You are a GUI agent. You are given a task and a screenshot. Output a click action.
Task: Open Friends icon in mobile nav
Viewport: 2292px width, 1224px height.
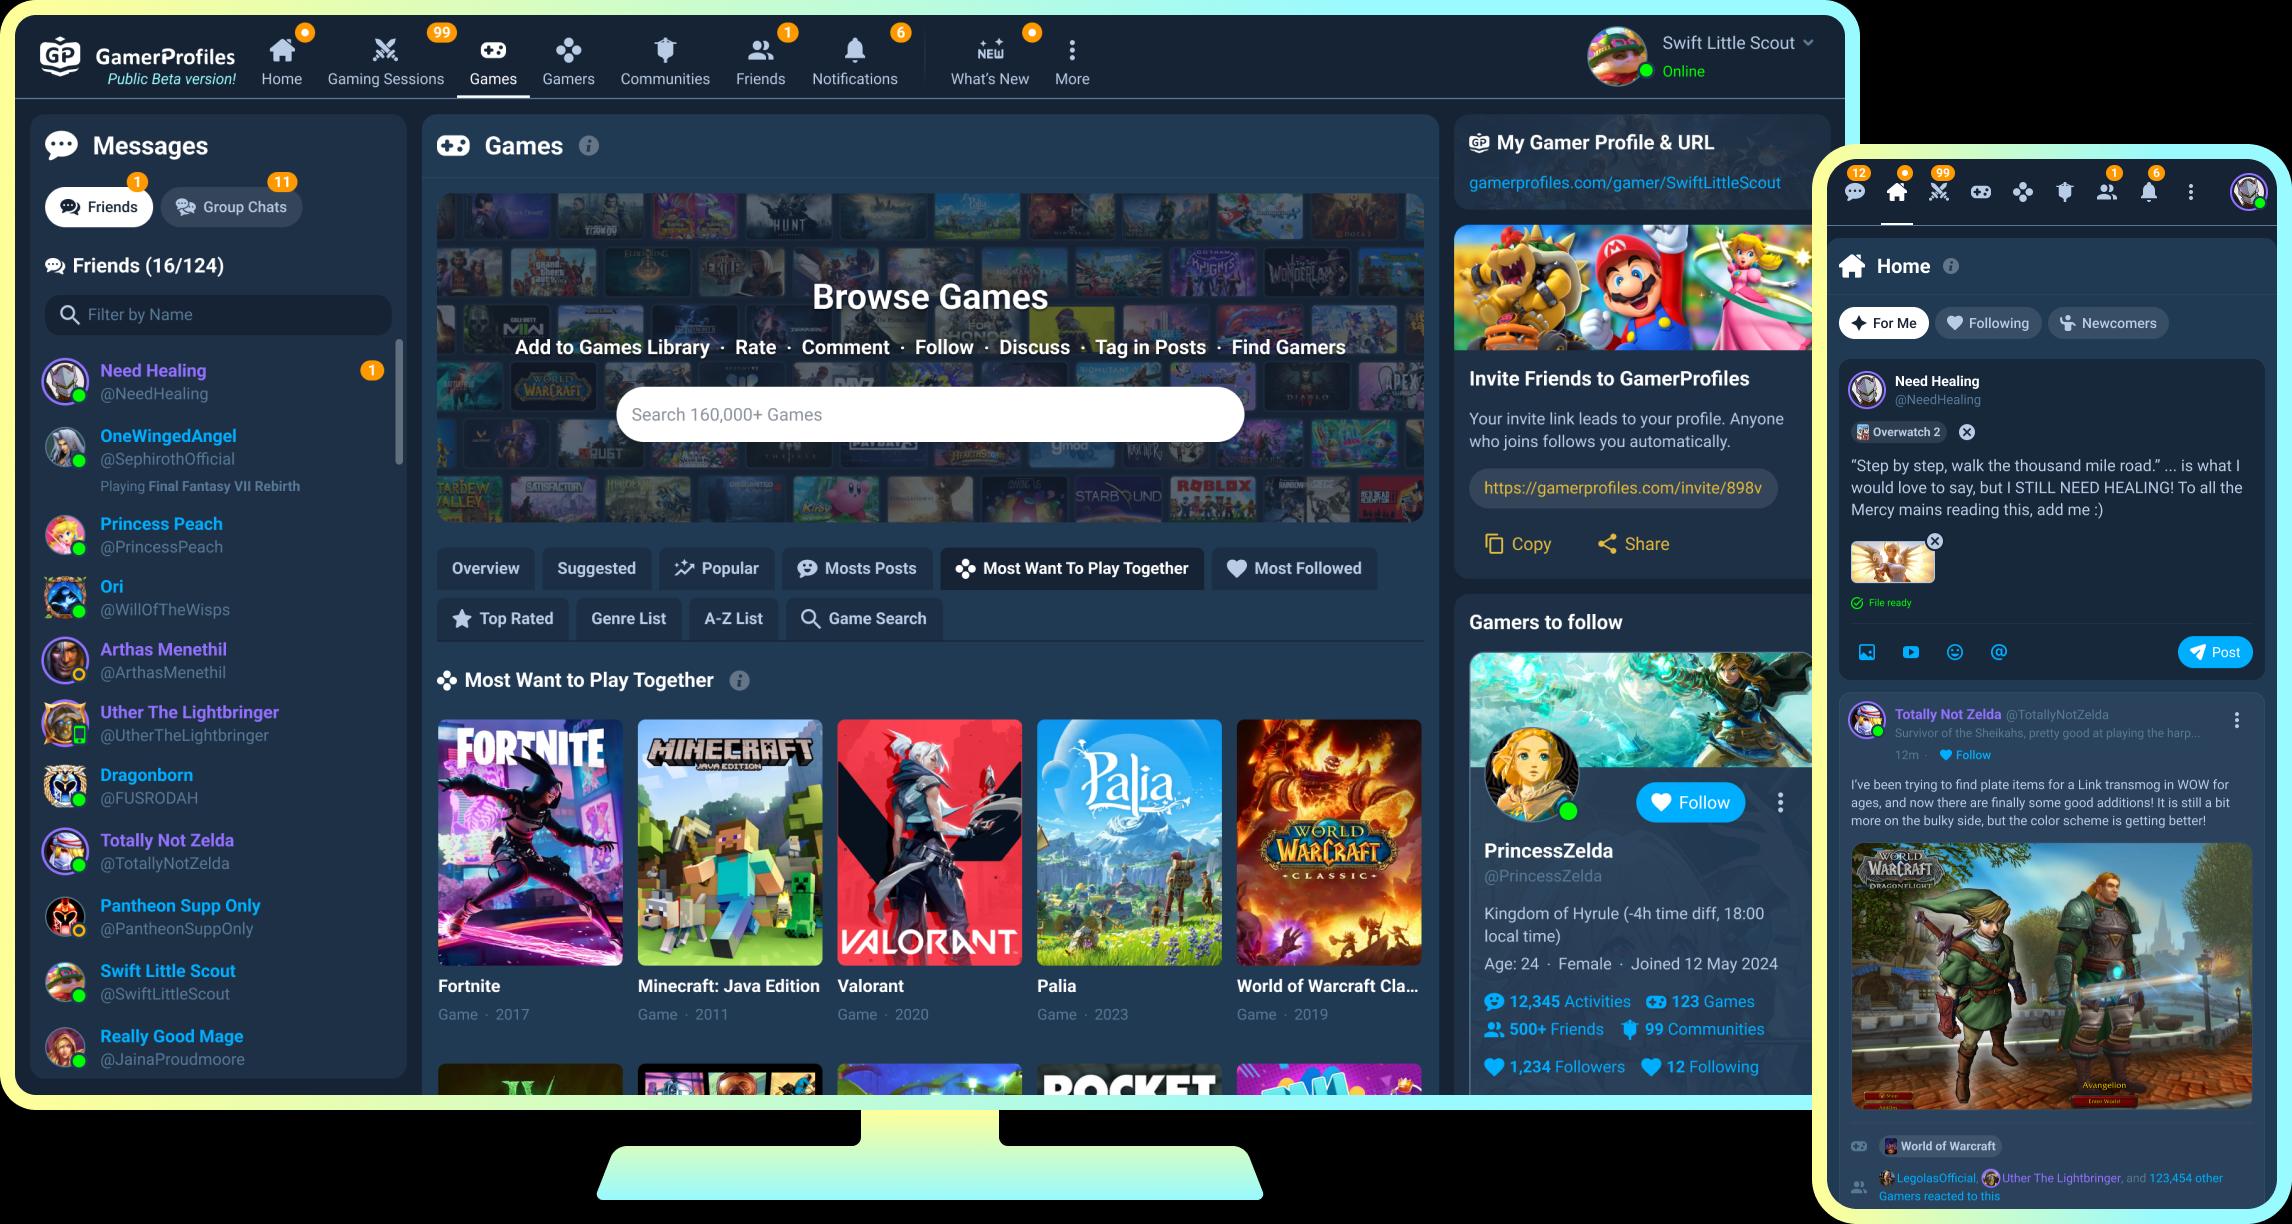[2107, 191]
